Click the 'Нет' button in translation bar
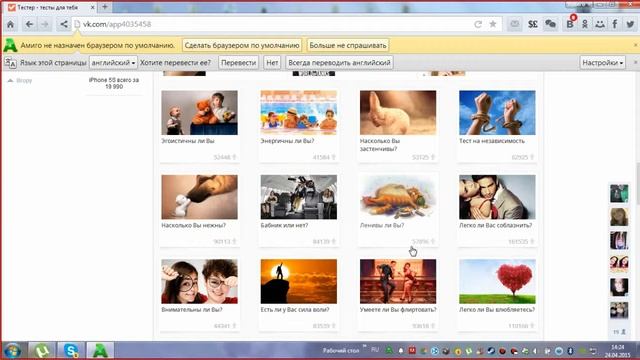 tap(272, 62)
